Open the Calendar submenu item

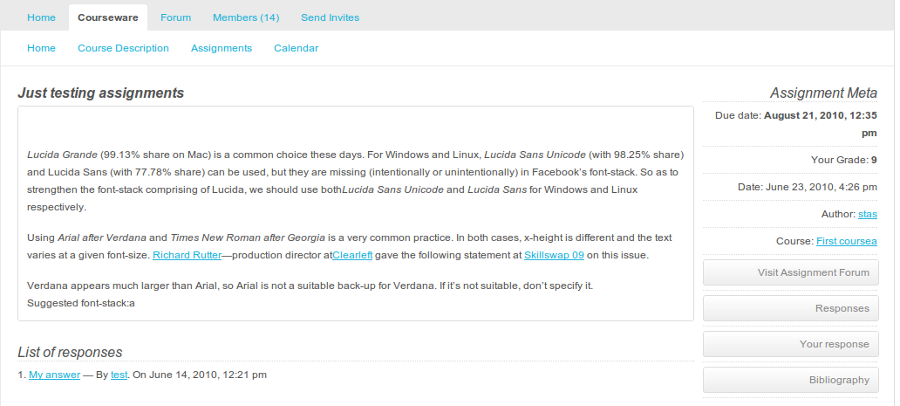(x=296, y=48)
